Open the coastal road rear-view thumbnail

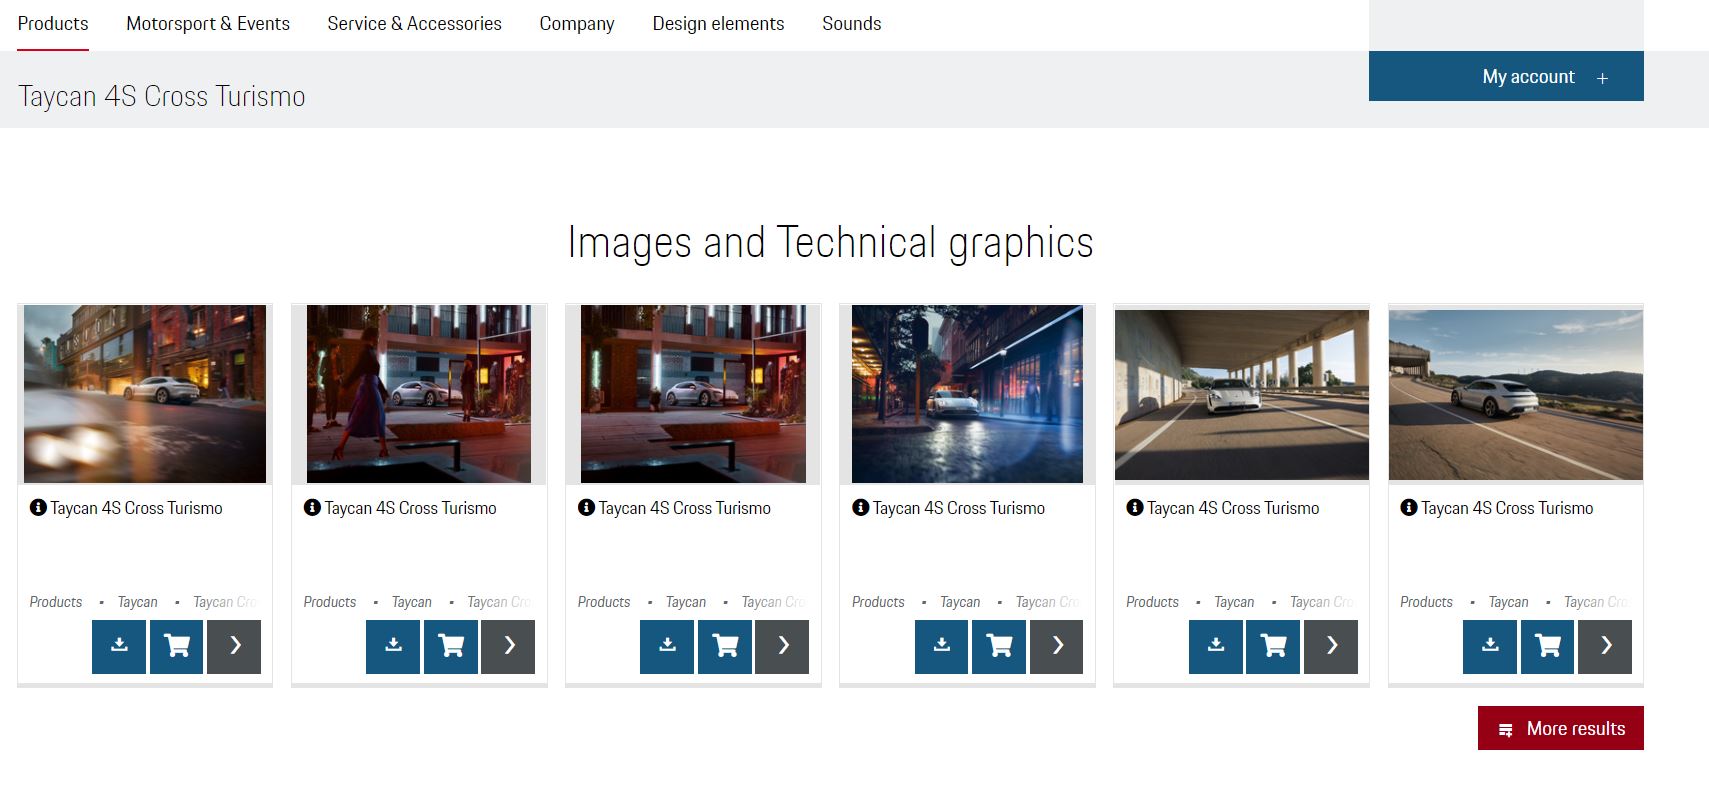[1516, 394]
